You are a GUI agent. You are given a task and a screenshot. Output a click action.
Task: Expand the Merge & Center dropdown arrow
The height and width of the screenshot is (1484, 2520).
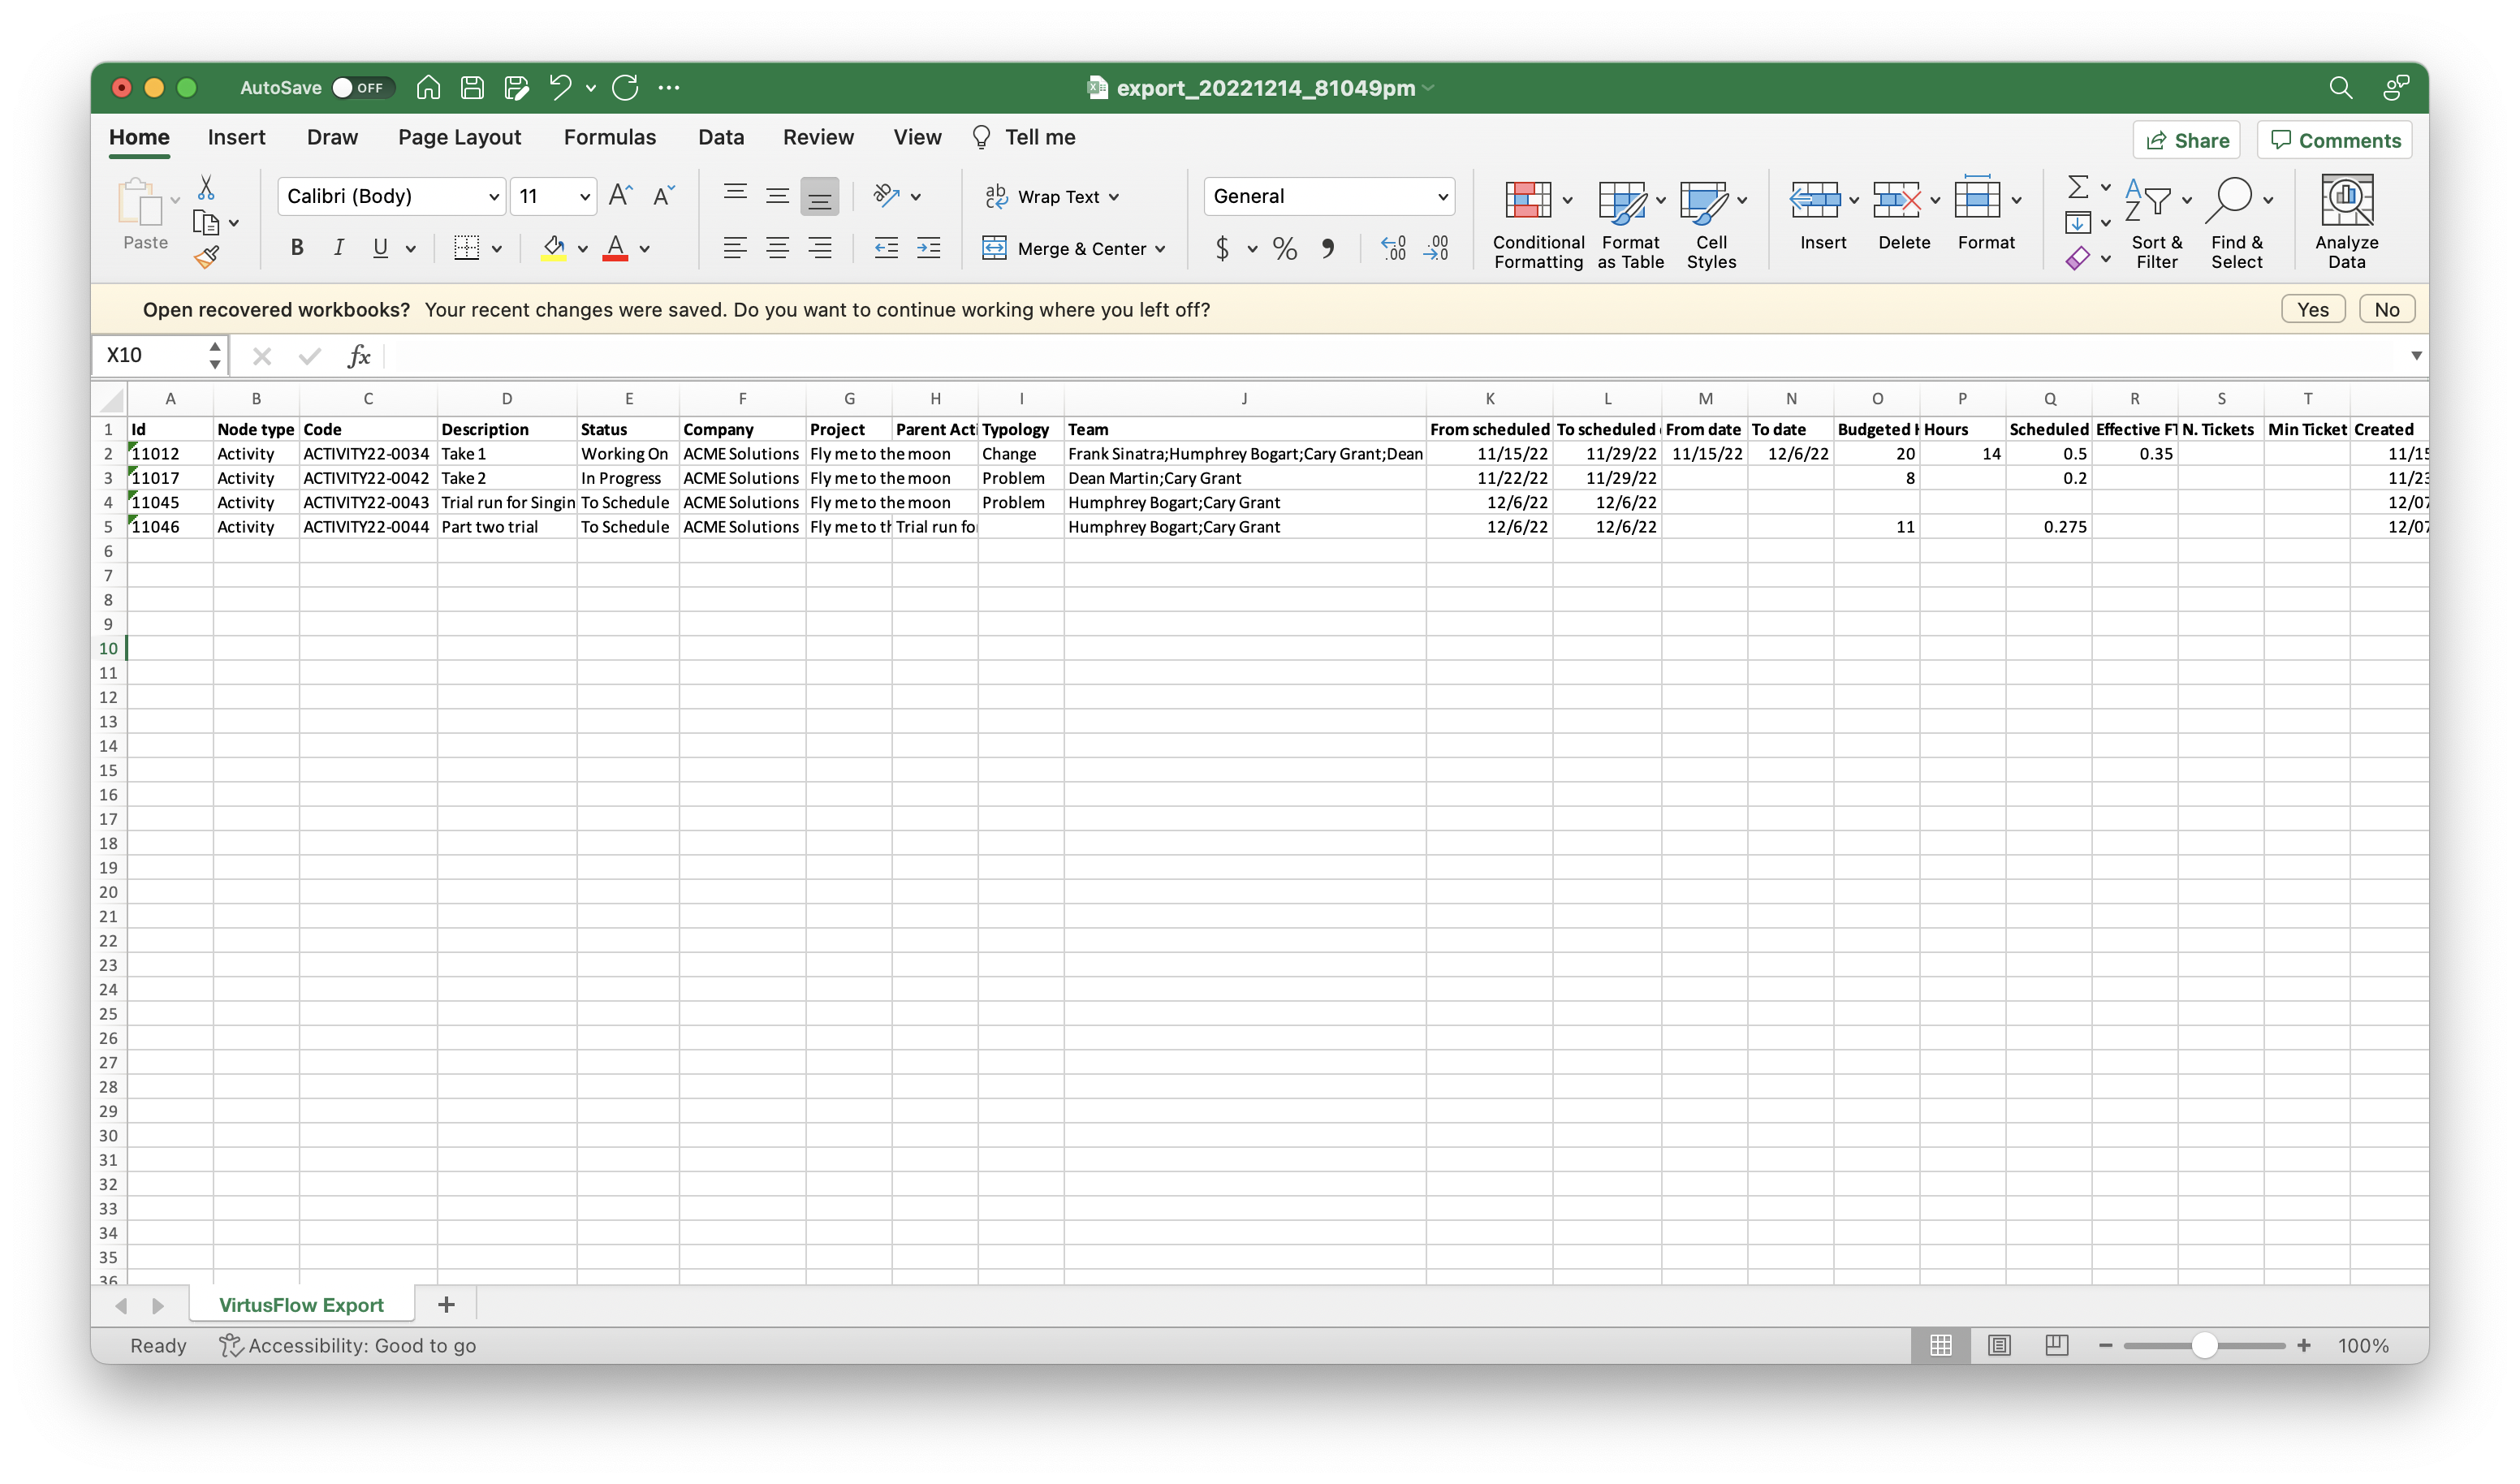click(1160, 248)
